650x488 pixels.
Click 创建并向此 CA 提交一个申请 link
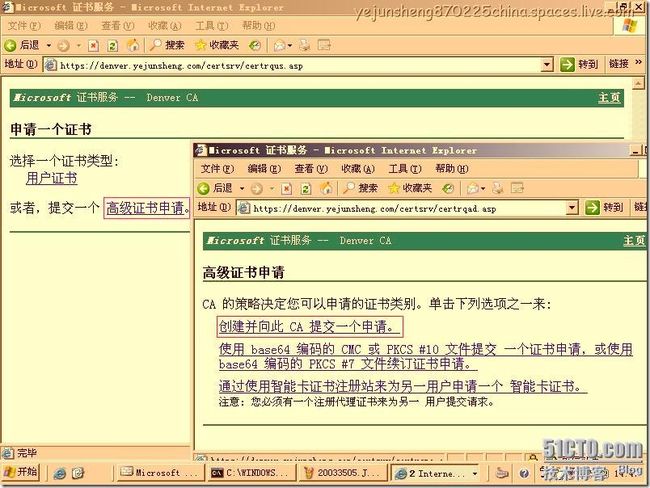tap(310, 327)
